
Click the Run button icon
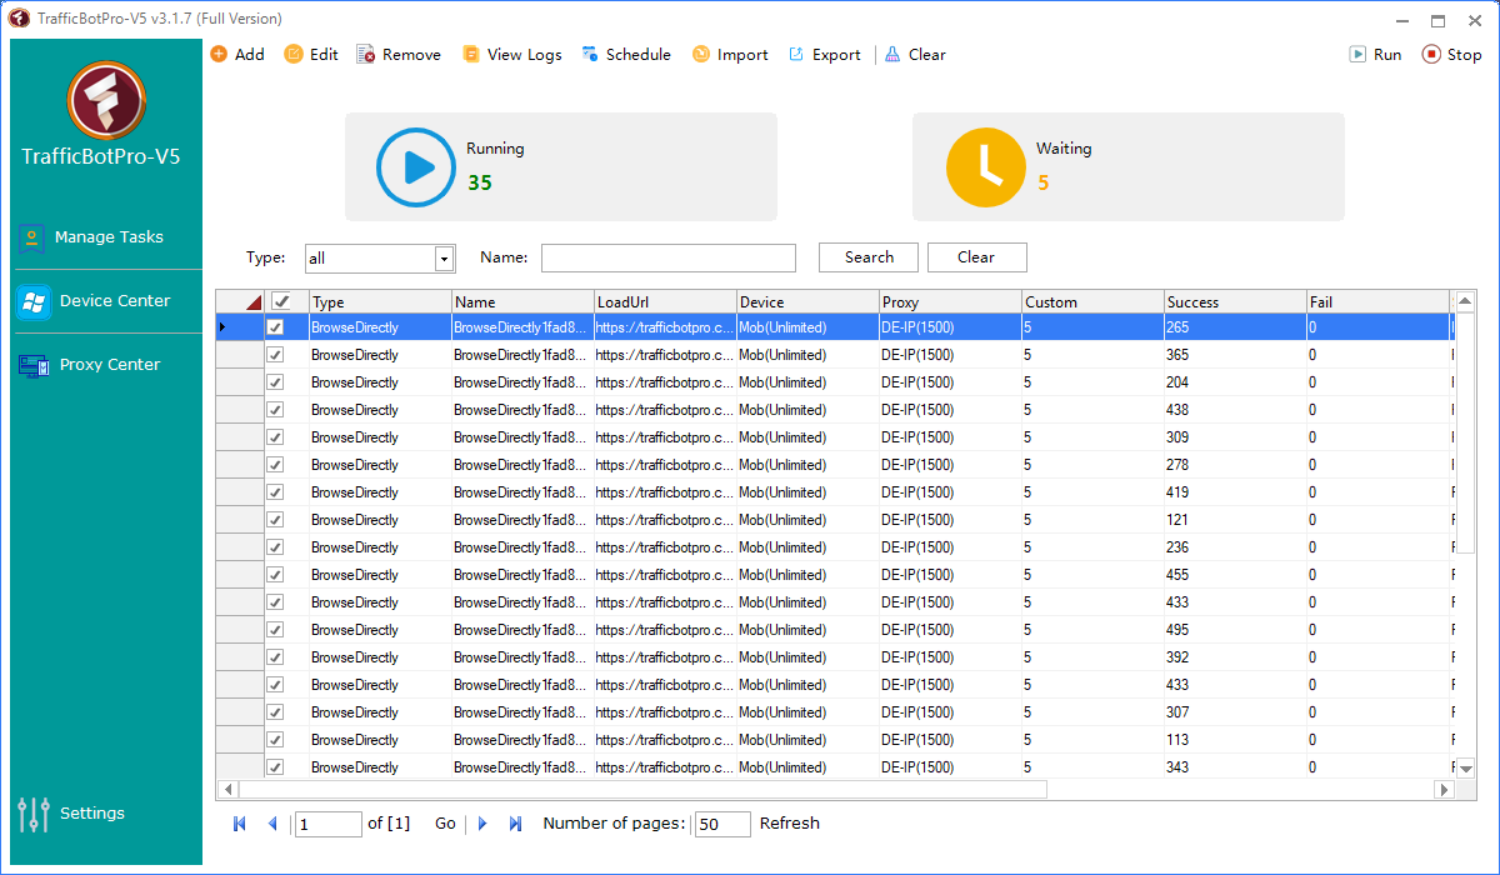(x=1357, y=54)
